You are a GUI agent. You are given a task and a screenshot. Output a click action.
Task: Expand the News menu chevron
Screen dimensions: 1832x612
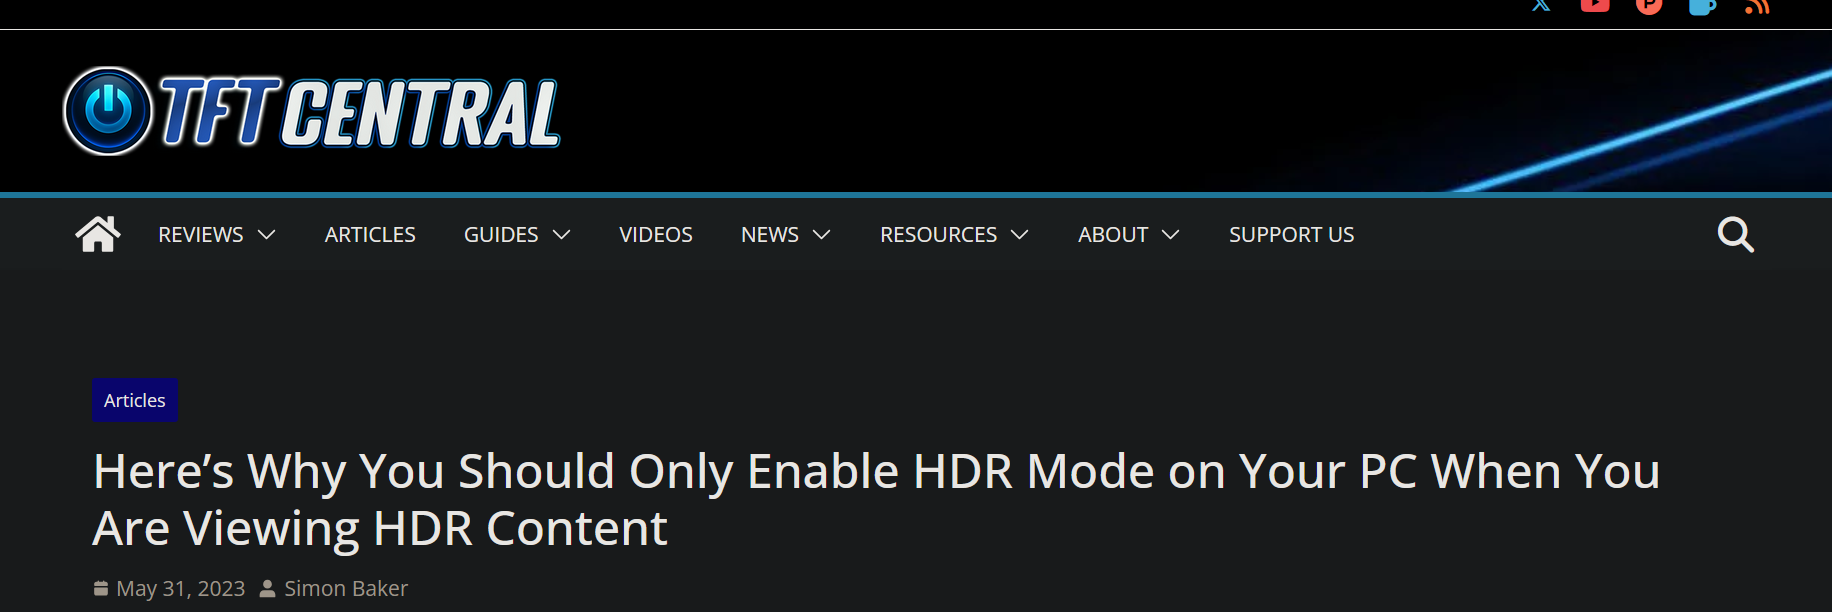pos(822,234)
